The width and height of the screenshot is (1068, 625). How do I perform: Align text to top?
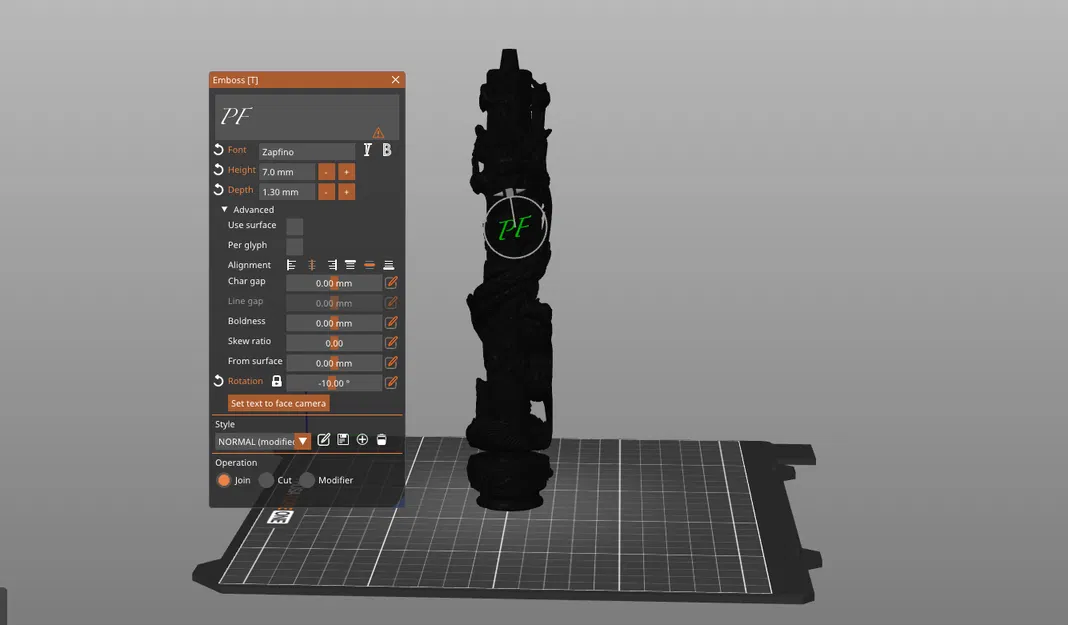tap(350, 265)
